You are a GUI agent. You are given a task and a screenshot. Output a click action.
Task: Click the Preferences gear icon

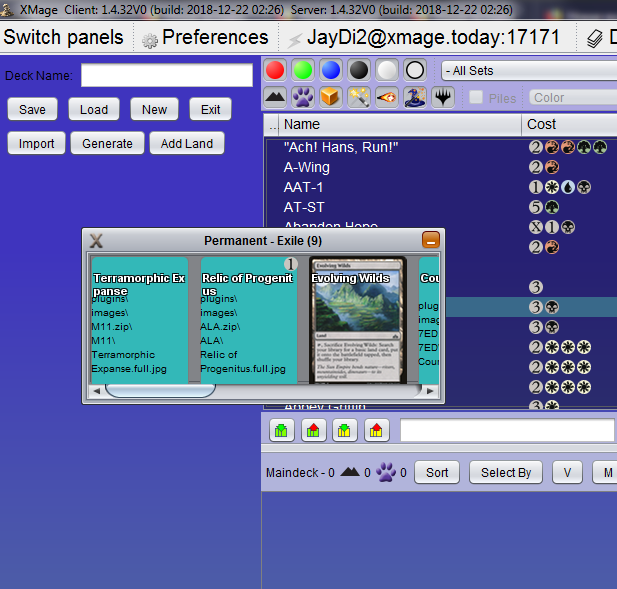[150, 41]
